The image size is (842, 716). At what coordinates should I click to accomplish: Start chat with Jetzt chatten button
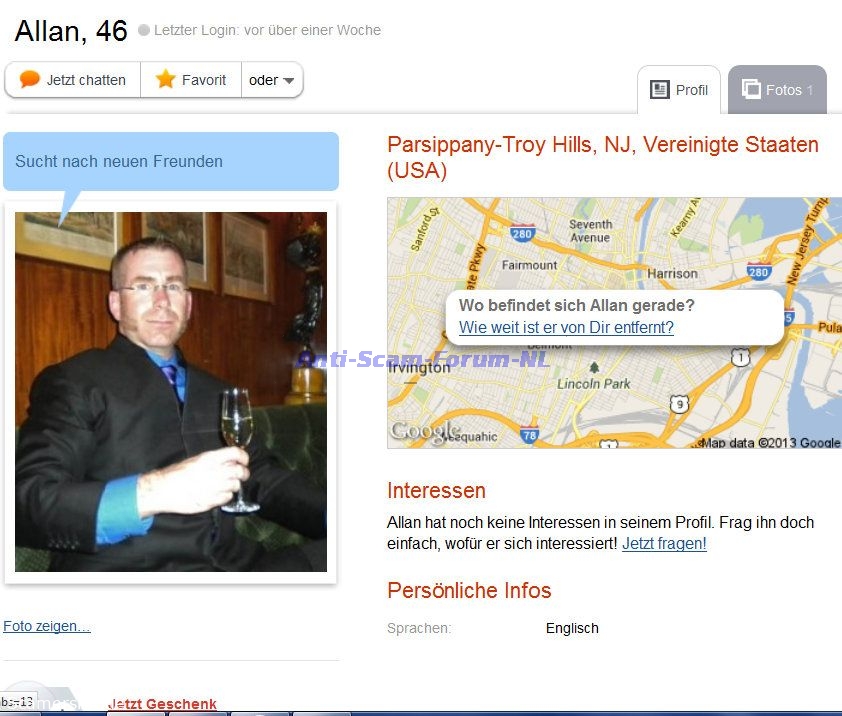click(x=72, y=80)
